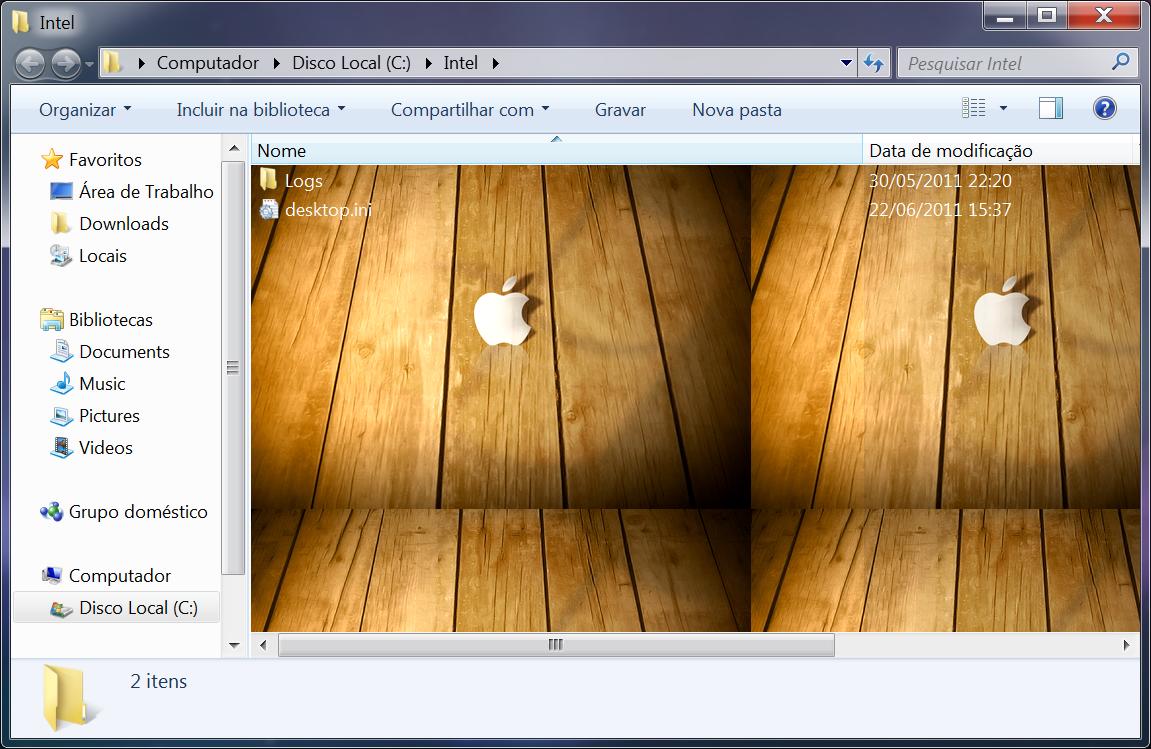
Task: Change view using the view mode icon
Action: point(974,108)
